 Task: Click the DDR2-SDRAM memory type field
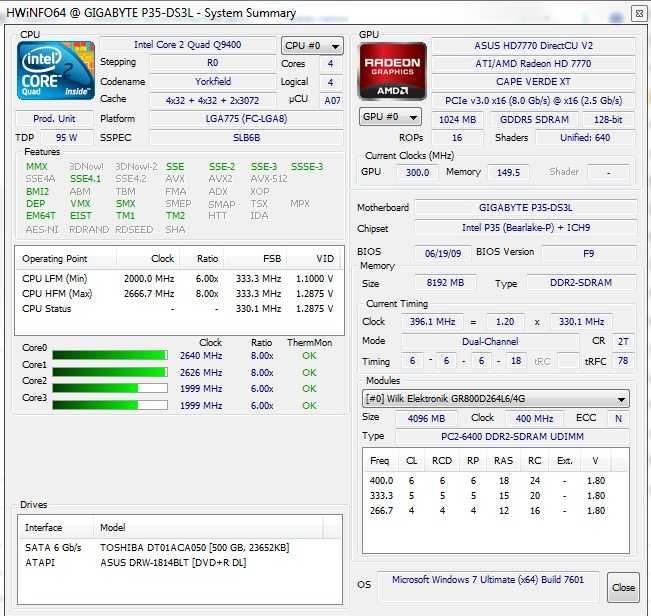click(581, 283)
